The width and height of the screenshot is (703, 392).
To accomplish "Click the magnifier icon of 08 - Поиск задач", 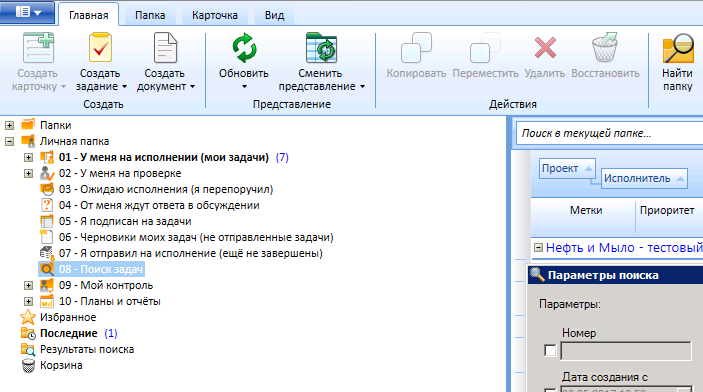I will point(47,269).
